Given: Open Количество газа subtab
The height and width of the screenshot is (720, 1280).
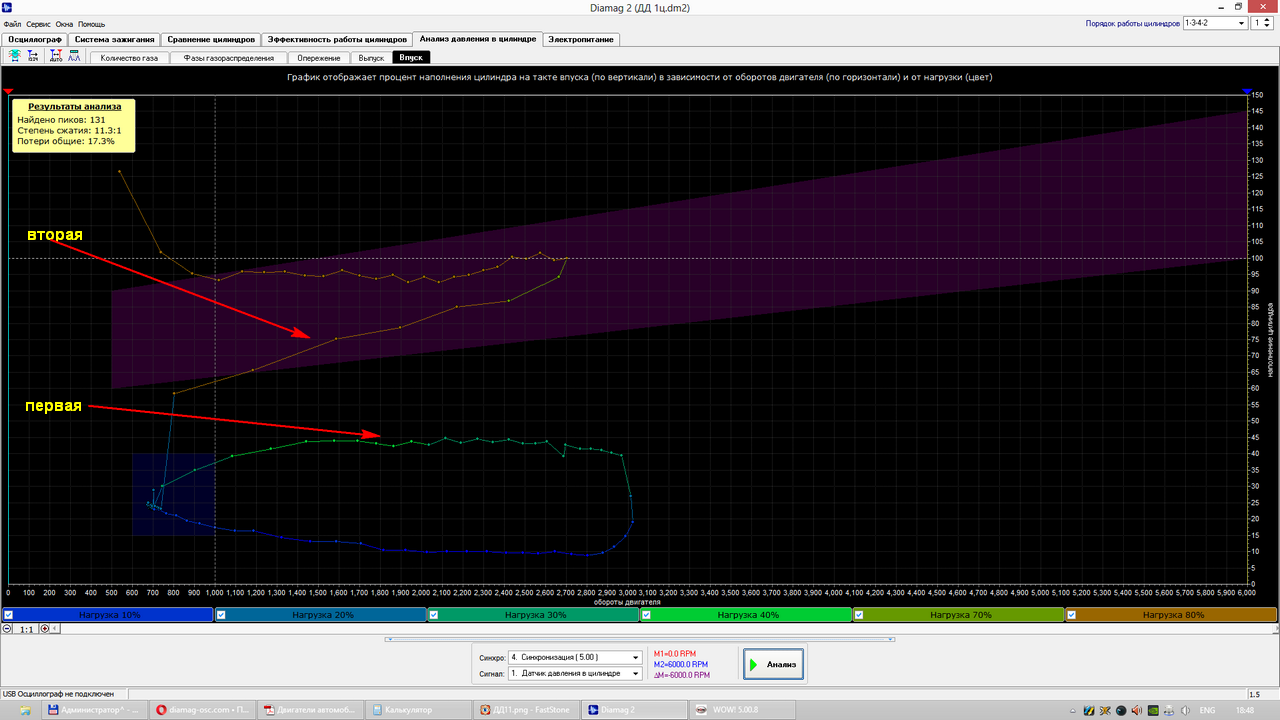Looking at the screenshot, I should [x=129, y=58].
